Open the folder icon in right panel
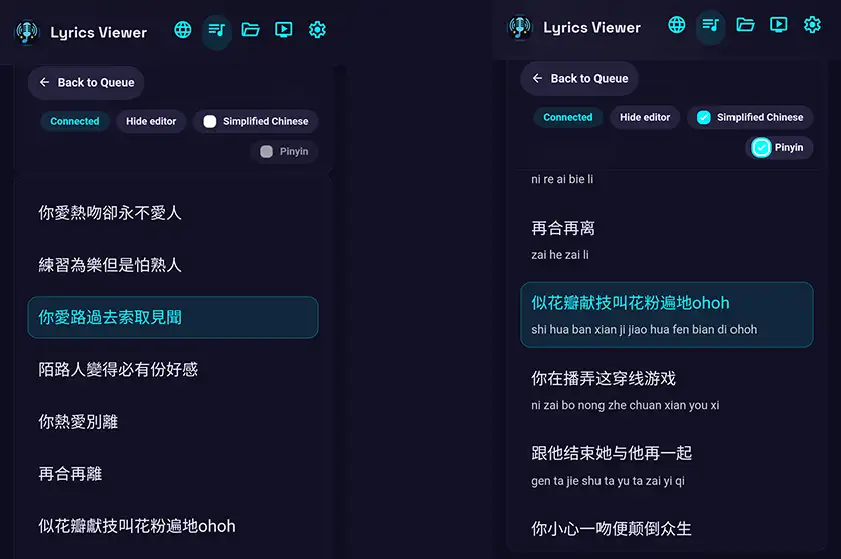The height and width of the screenshot is (559, 841). click(745, 25)
